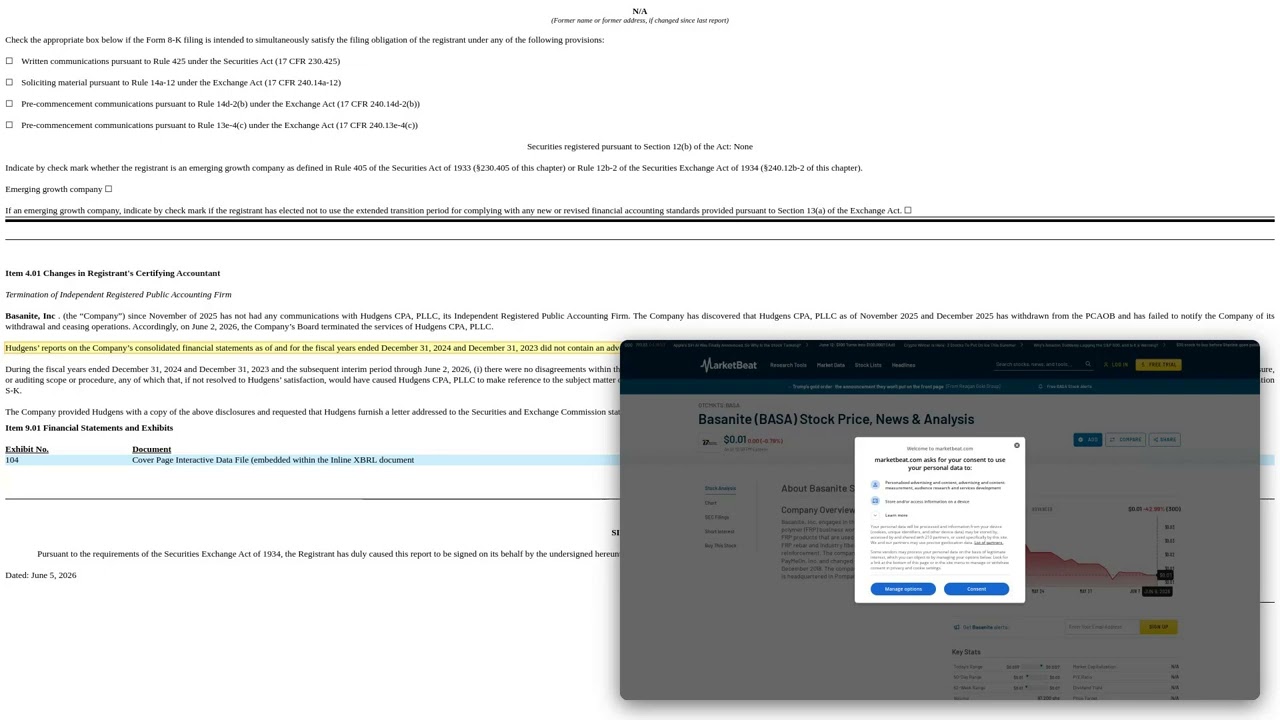The image size is (1280, 720).
Task: Click Dated: June 5, 2026 text
Action: tap(41, 575)
